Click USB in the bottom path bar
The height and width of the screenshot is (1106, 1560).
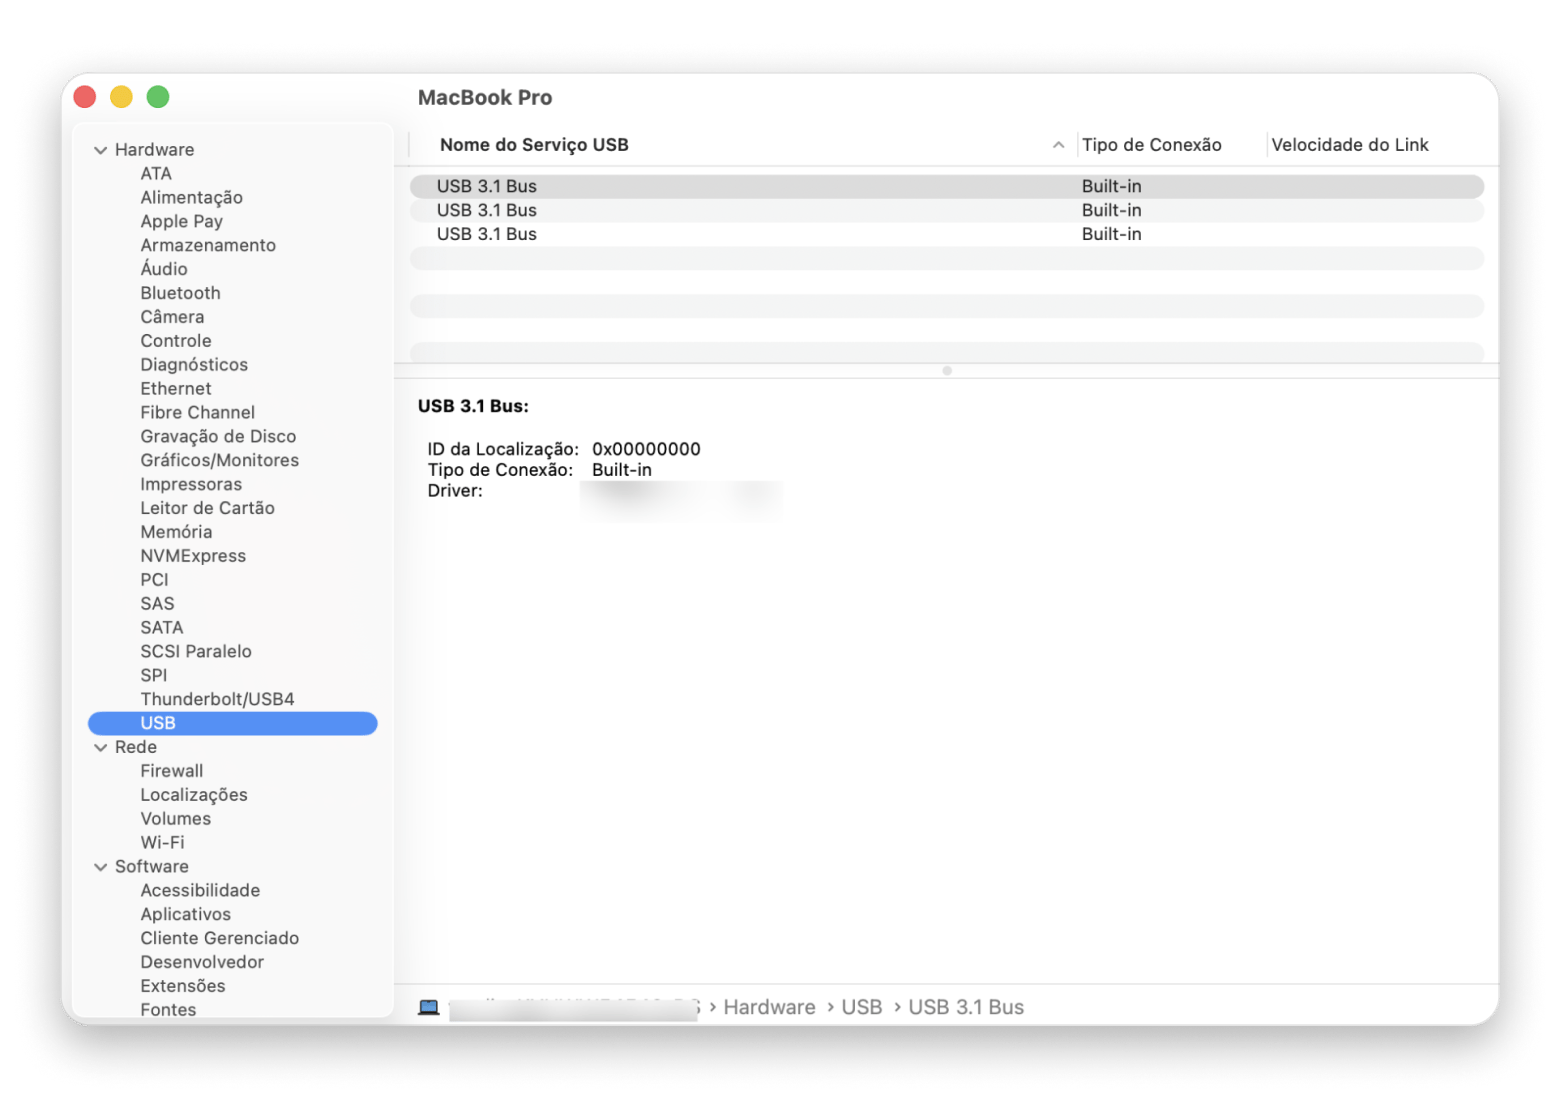pos(861,1007)
